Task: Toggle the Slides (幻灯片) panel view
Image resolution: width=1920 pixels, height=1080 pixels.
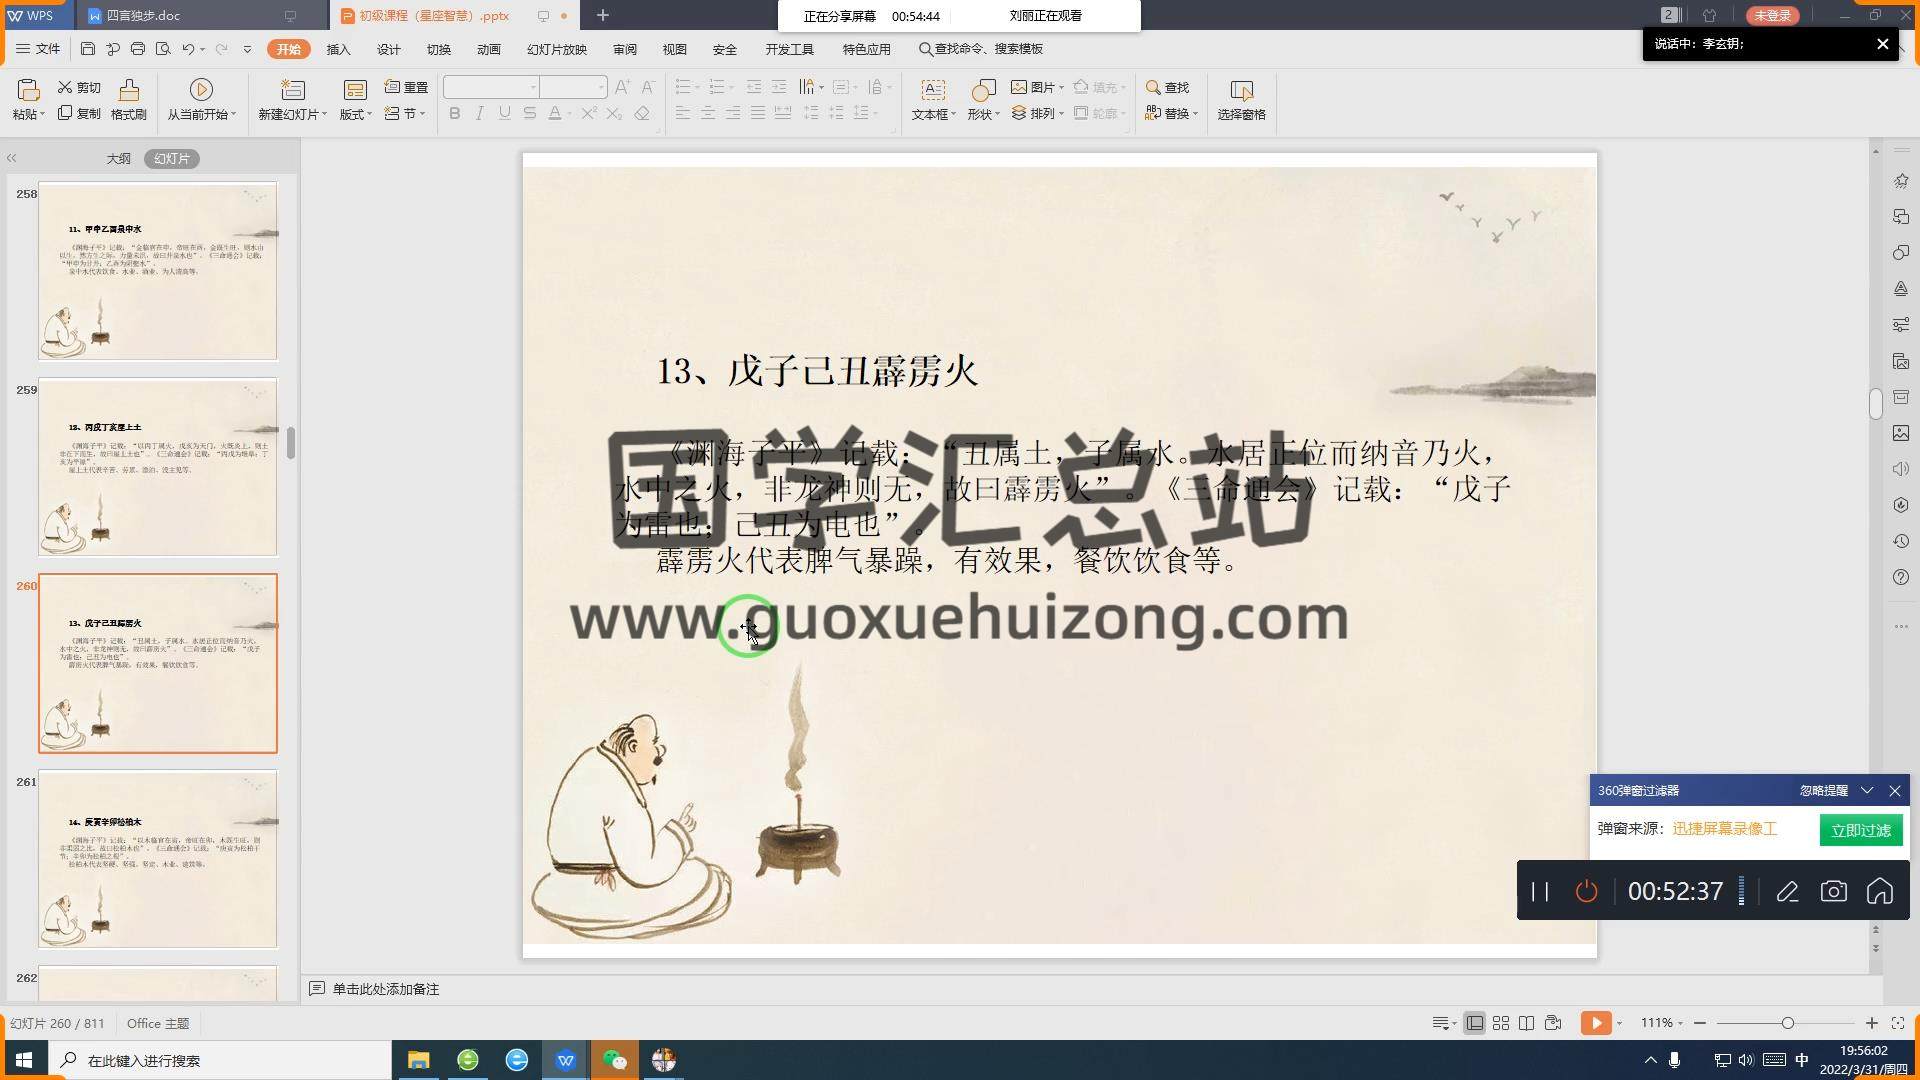Action: coord(171,158)
